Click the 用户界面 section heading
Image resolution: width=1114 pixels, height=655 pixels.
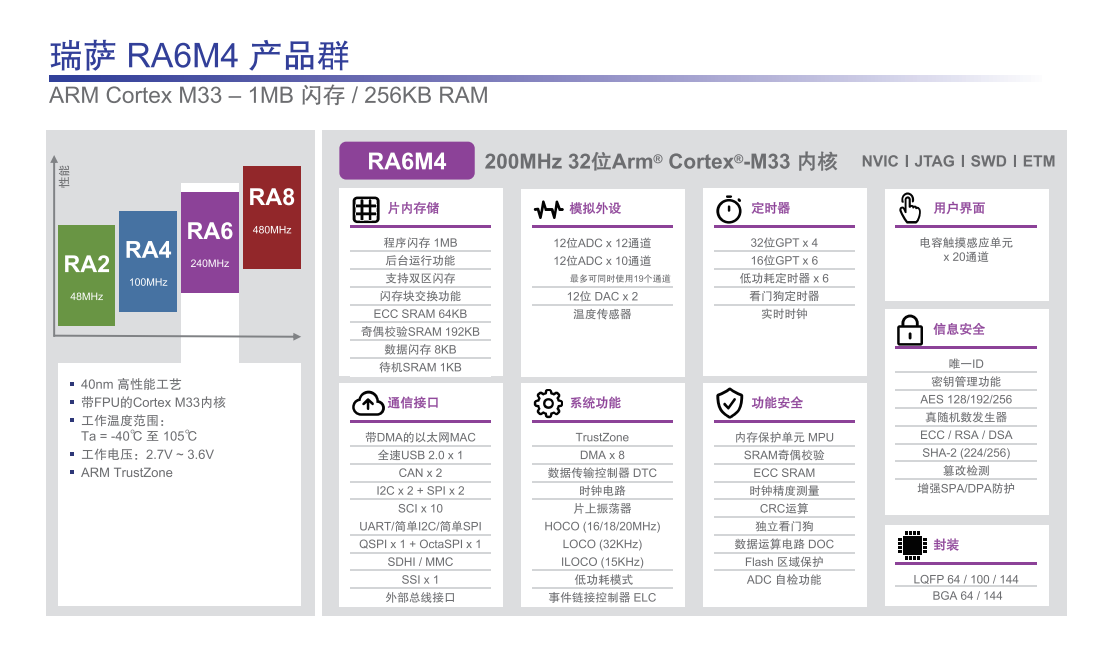click(959, 208)
